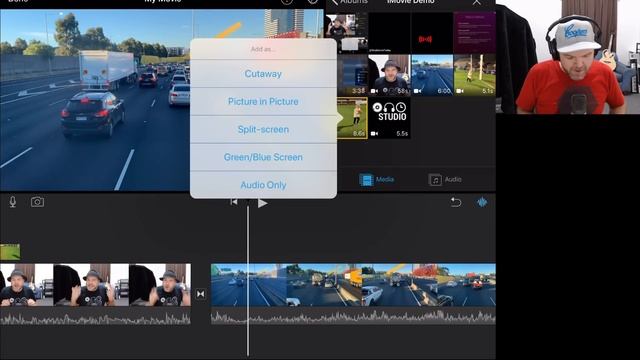Go back to Albums
Screen dimensions: 640x360
coord(349,2)
